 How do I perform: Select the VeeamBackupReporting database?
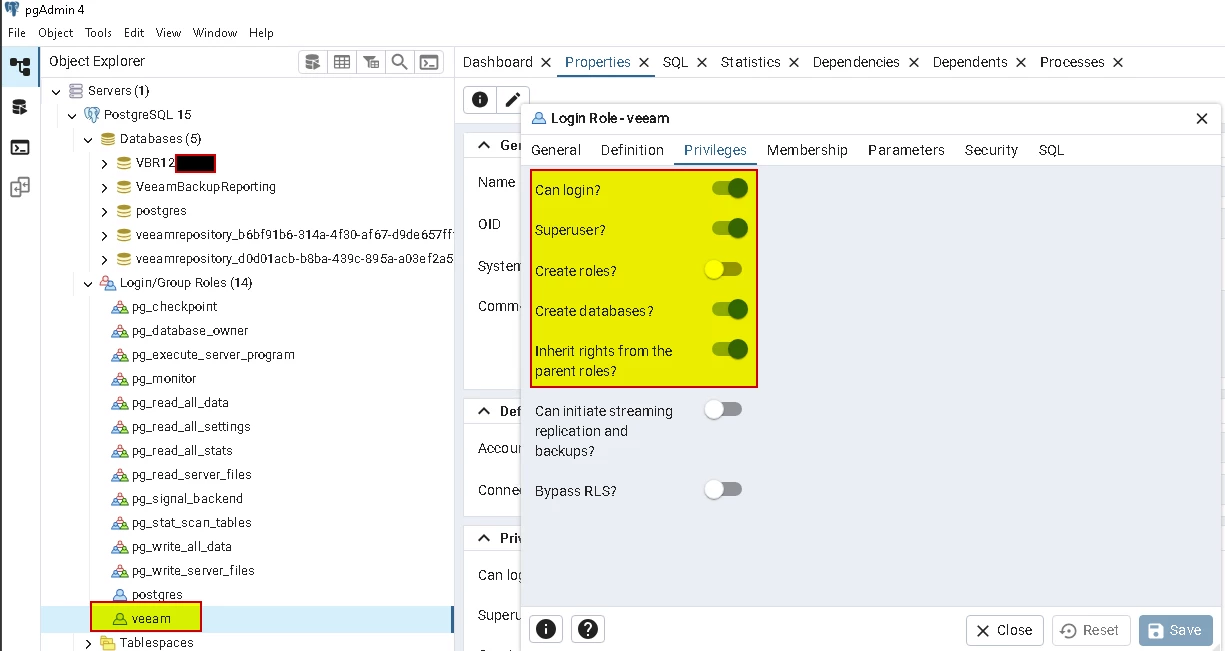pos(205,187)
